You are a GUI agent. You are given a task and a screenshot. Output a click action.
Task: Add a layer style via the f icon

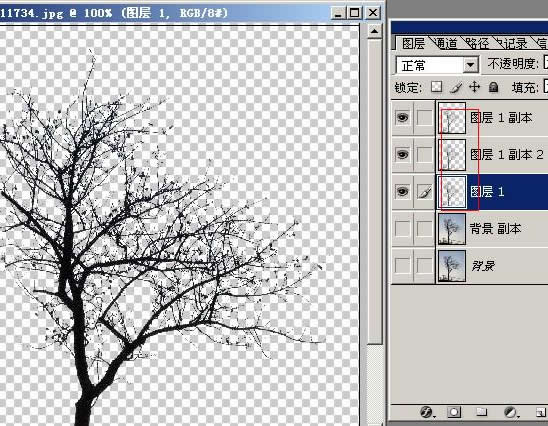pyautogui.click(x=427, y=412)
